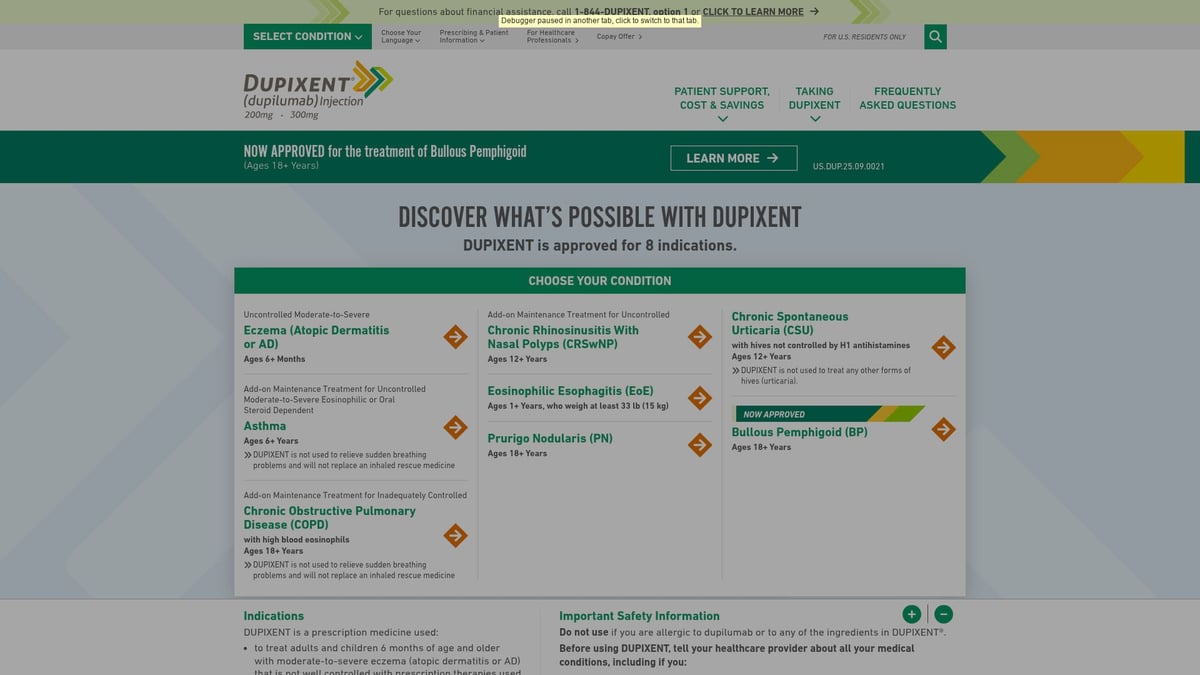1200x675 pixels.
Task: Expand safety information with plus button
Action: pos(911,614)
